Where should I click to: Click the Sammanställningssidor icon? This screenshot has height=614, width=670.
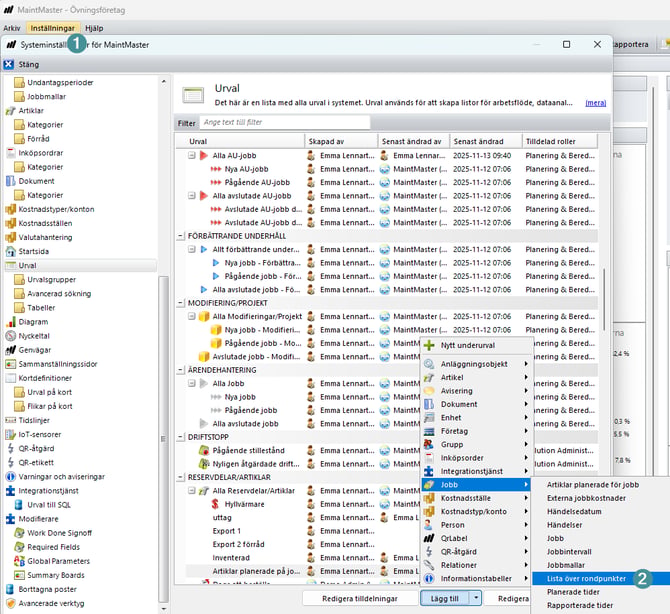10,364
